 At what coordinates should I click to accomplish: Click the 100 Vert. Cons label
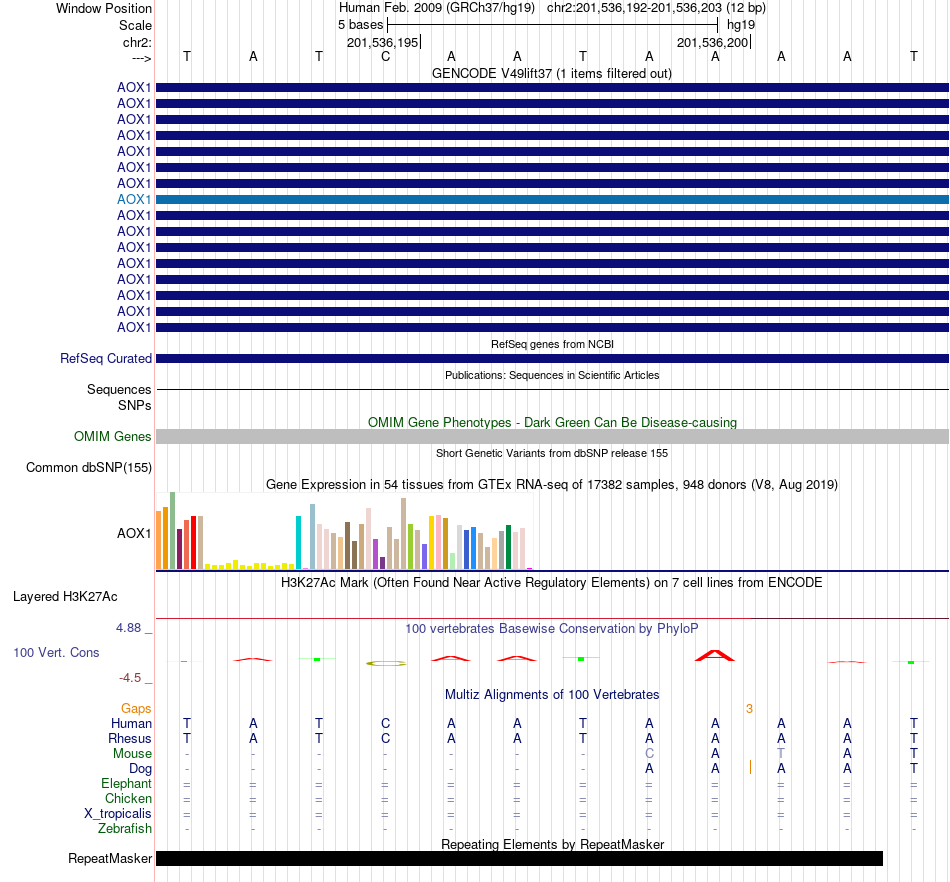56,652
